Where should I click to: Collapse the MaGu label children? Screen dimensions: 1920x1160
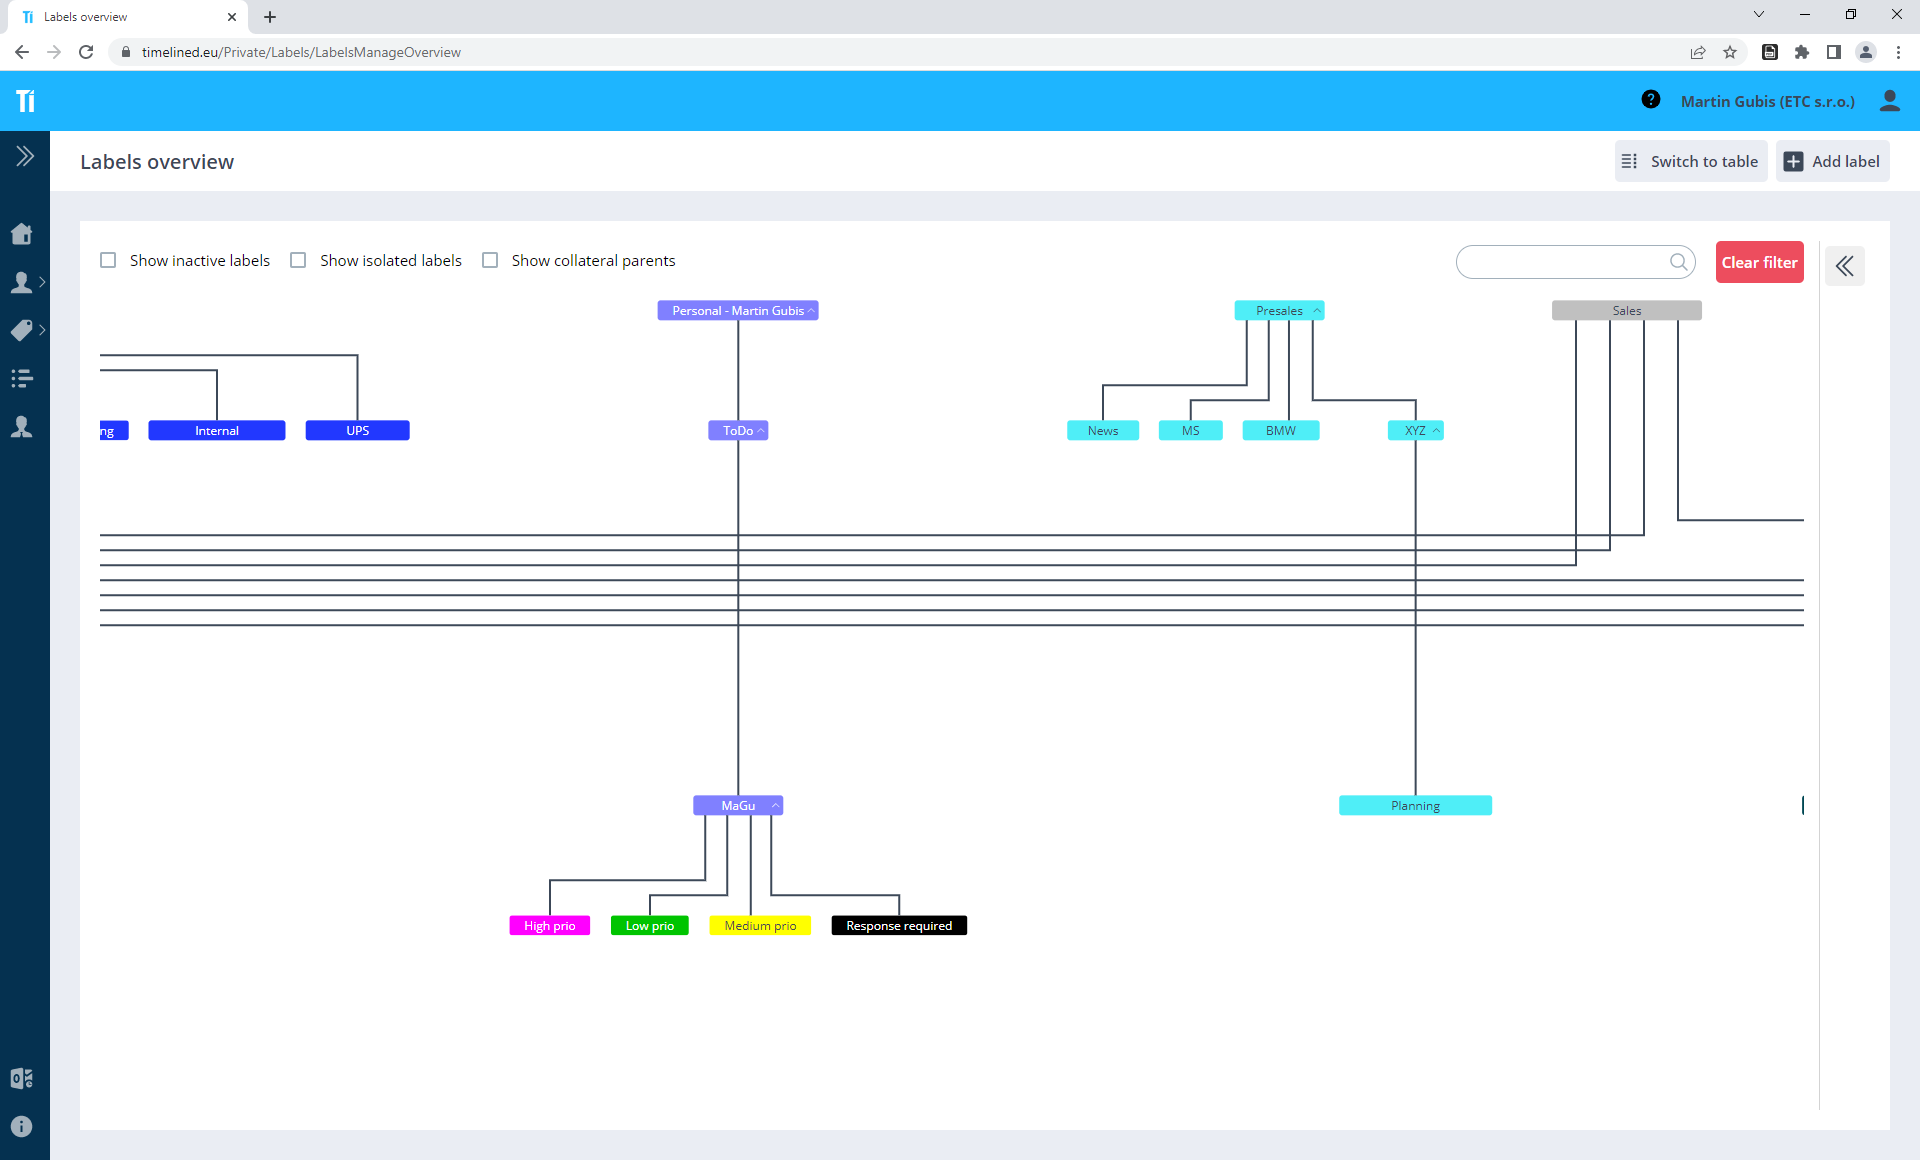click(x=775, y=806)
